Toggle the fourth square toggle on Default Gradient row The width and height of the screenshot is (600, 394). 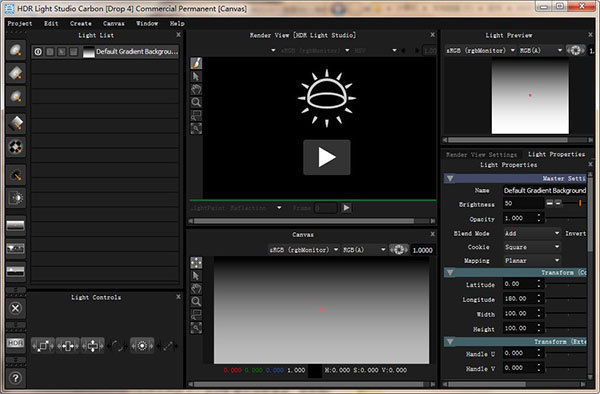(x=73, y=52)
